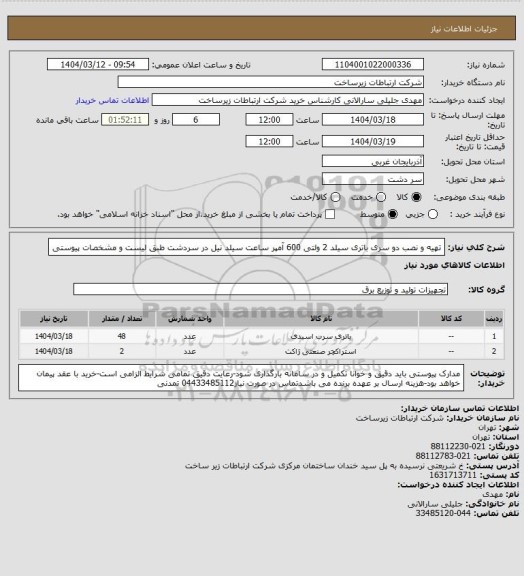
Task: Click the general need description field
Action: pos(247,248)
